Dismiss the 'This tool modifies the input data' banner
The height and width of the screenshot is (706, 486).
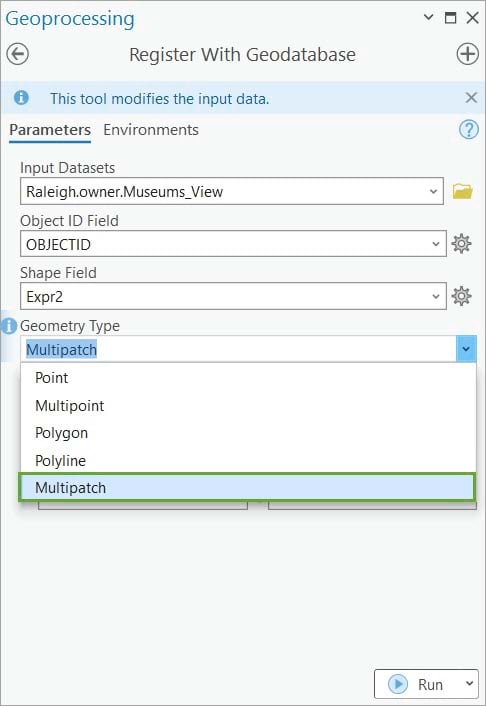click(x=471, y=98)
